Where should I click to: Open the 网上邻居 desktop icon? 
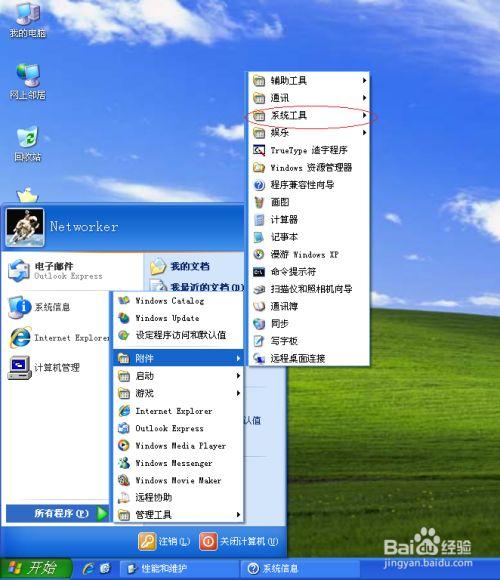pyautogui.click(x=28, y=82)
